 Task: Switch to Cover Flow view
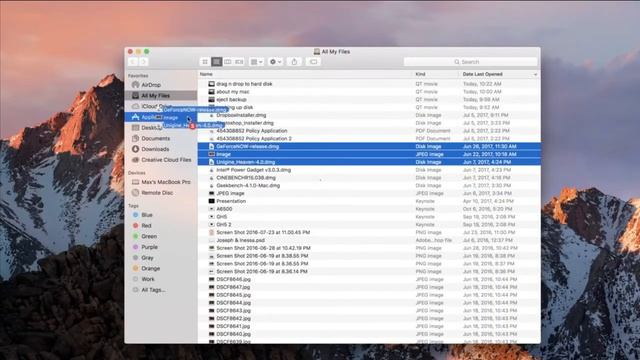click(239, 62)
